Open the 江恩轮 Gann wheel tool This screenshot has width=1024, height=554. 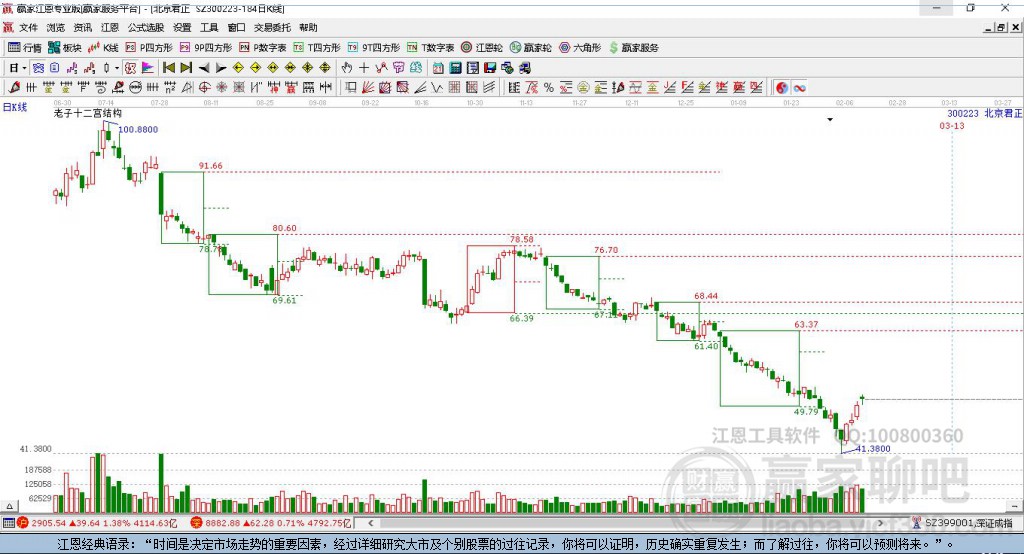pos(482,47)
